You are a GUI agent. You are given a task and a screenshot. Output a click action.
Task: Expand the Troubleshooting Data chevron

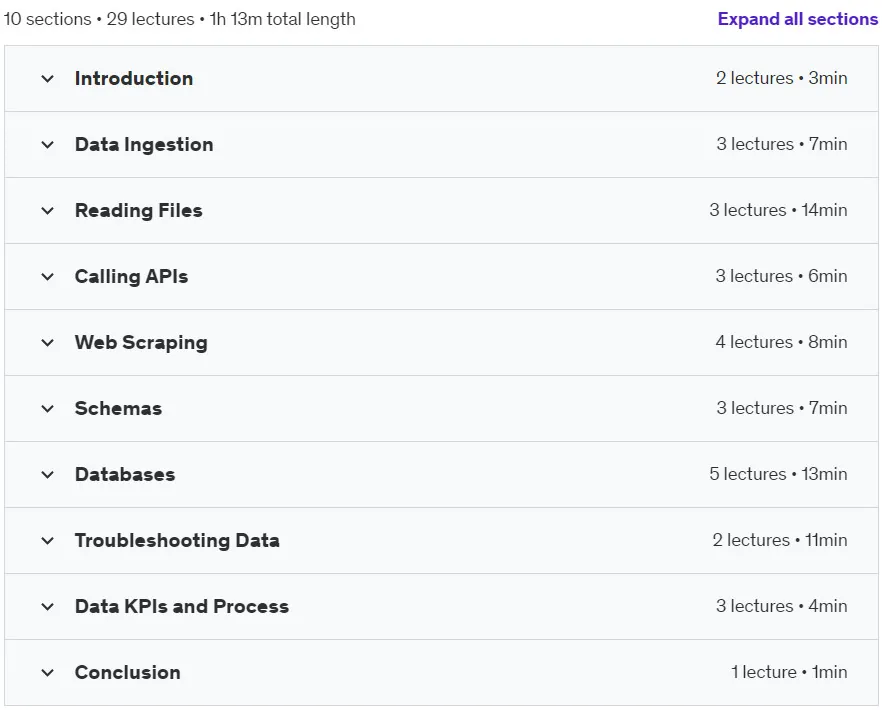pos(48,541)
